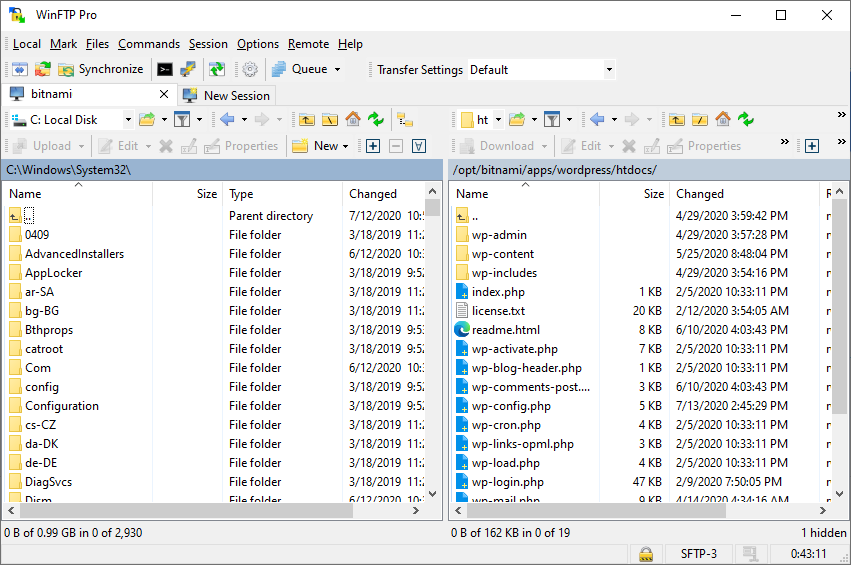Click the New button in local toolbar

point(315,146)
